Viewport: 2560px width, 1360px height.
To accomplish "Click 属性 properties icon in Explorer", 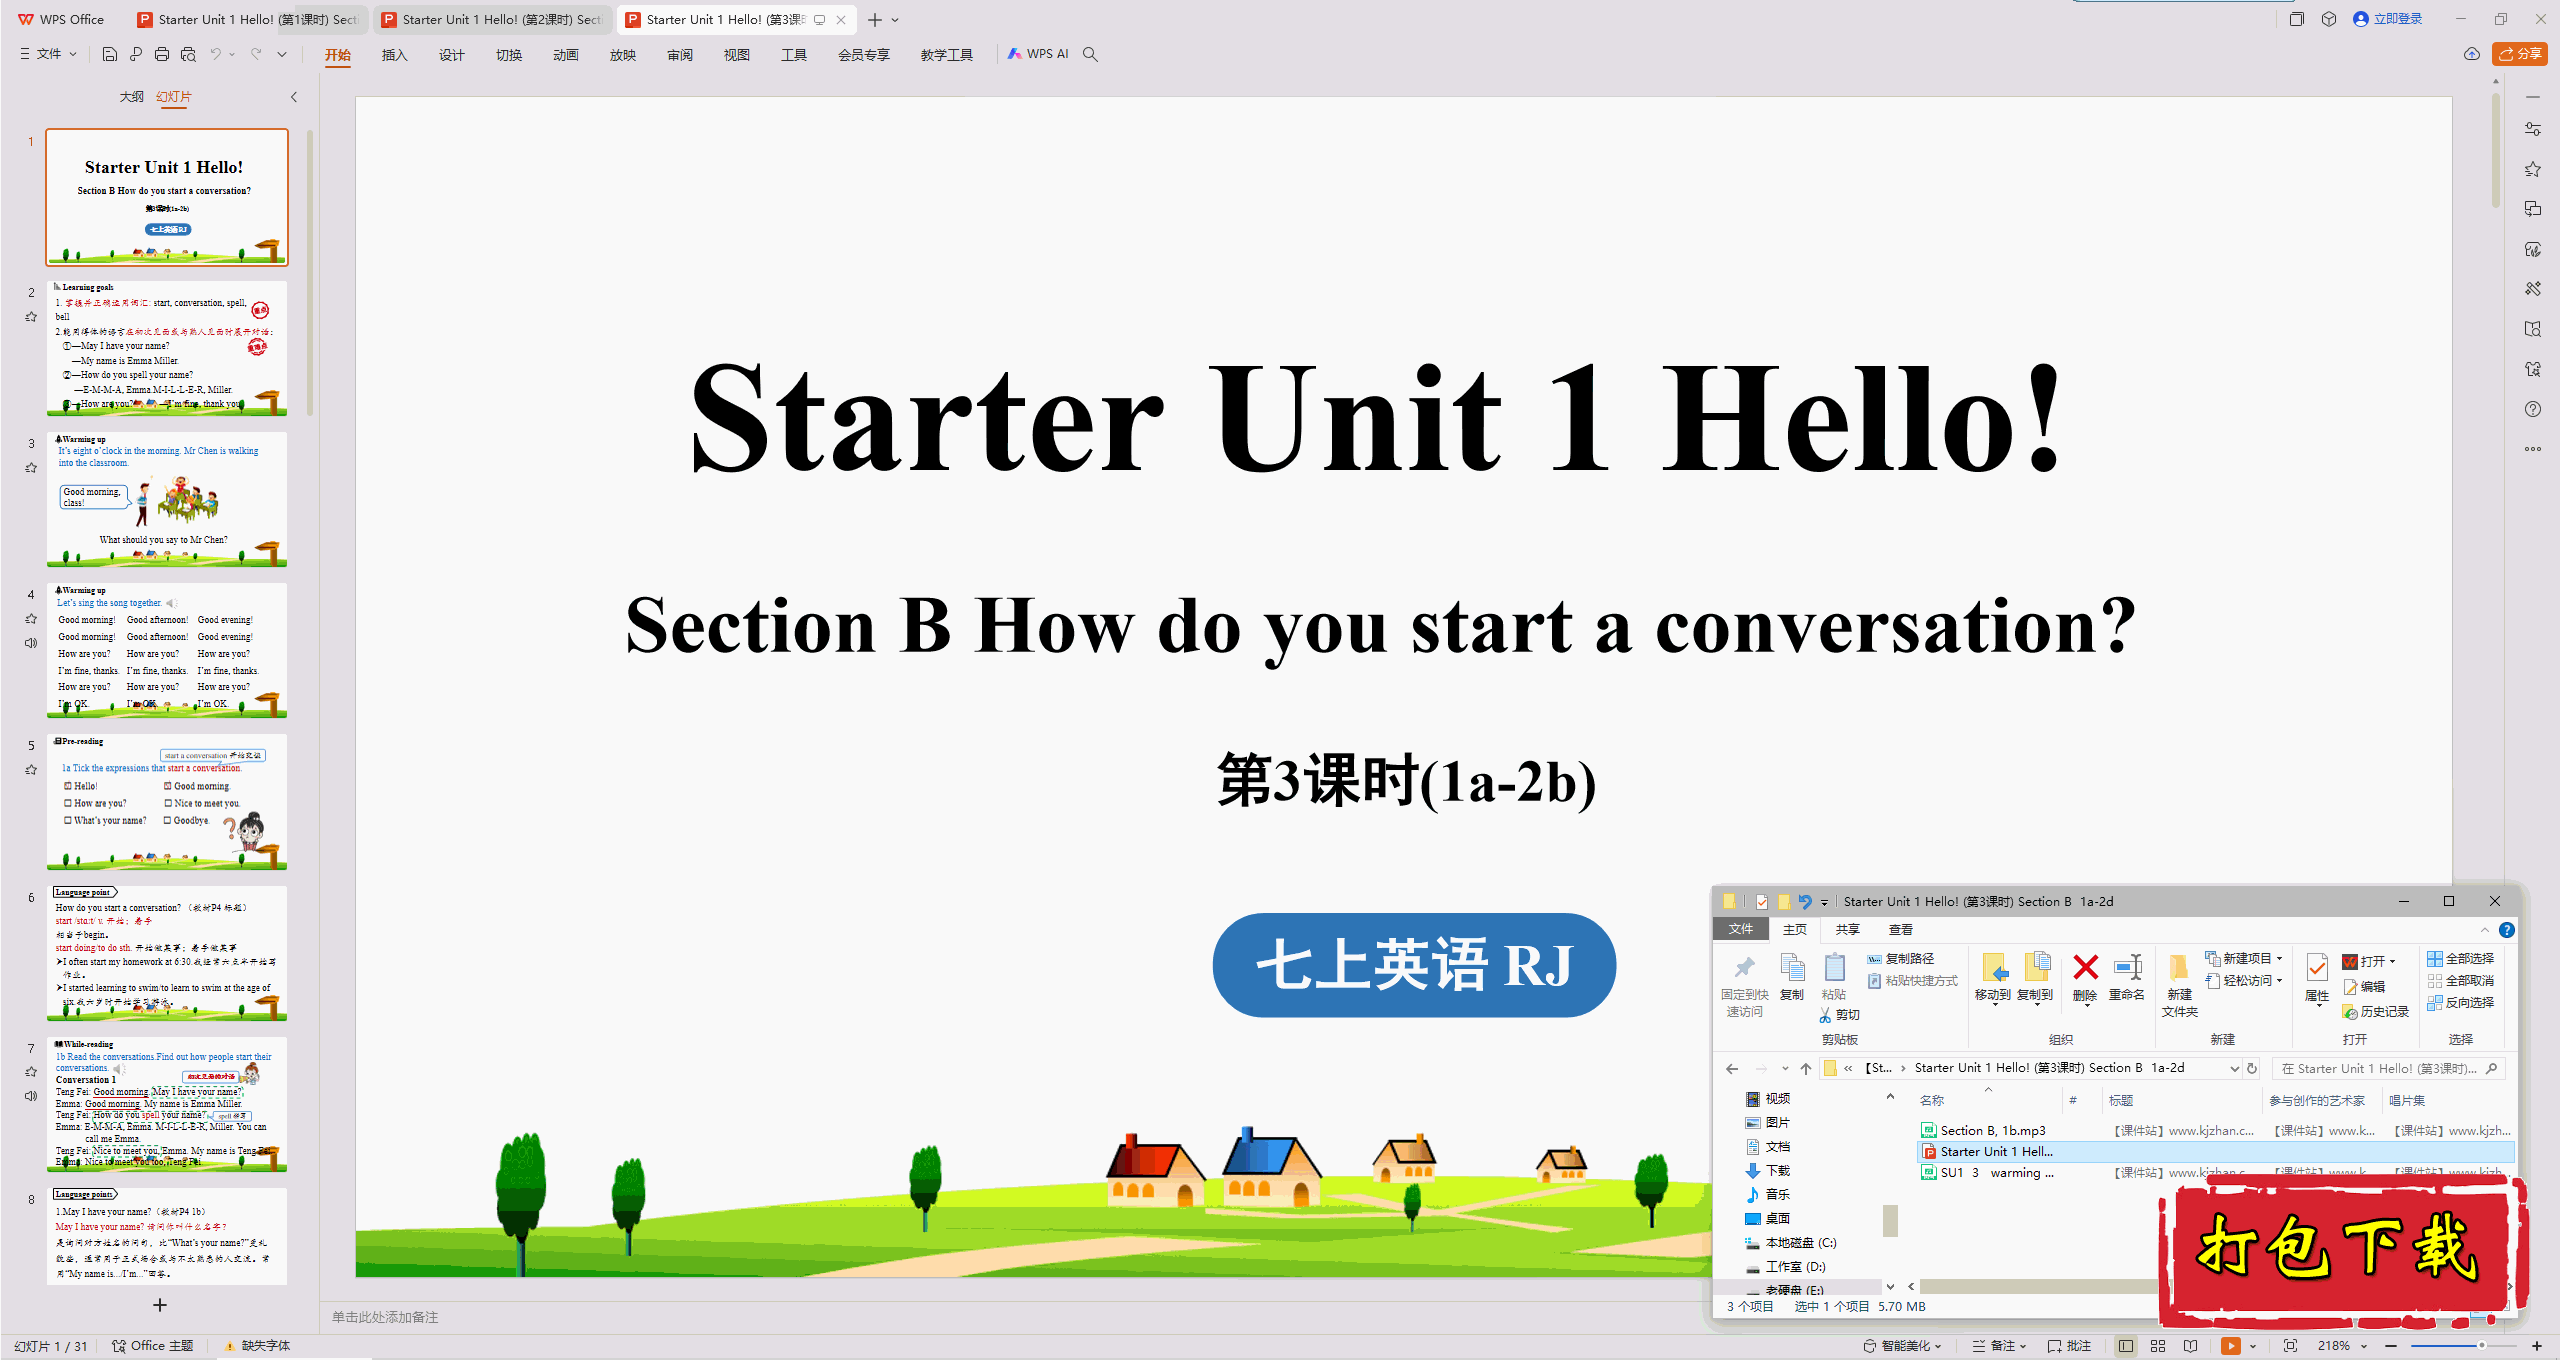I will (2317, 978).
